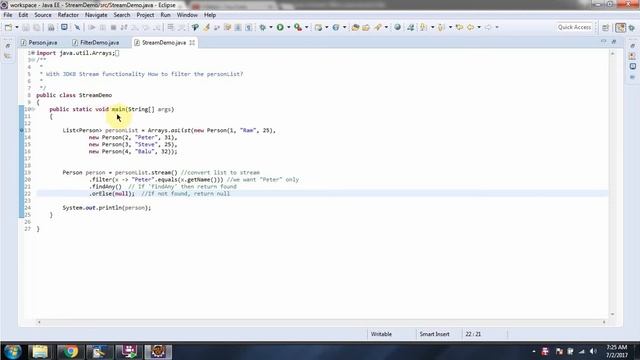Screen dimensions: 640x360
Task: Click the Open Task folder icon
Action: point(366,27)
